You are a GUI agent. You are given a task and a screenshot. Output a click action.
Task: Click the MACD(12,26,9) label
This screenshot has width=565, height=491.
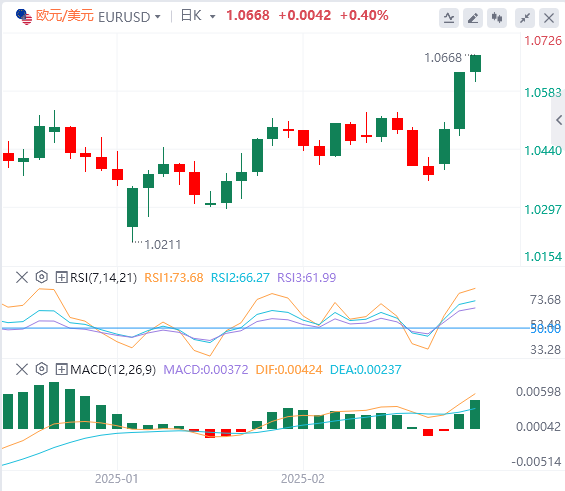[x=113, y=370]
